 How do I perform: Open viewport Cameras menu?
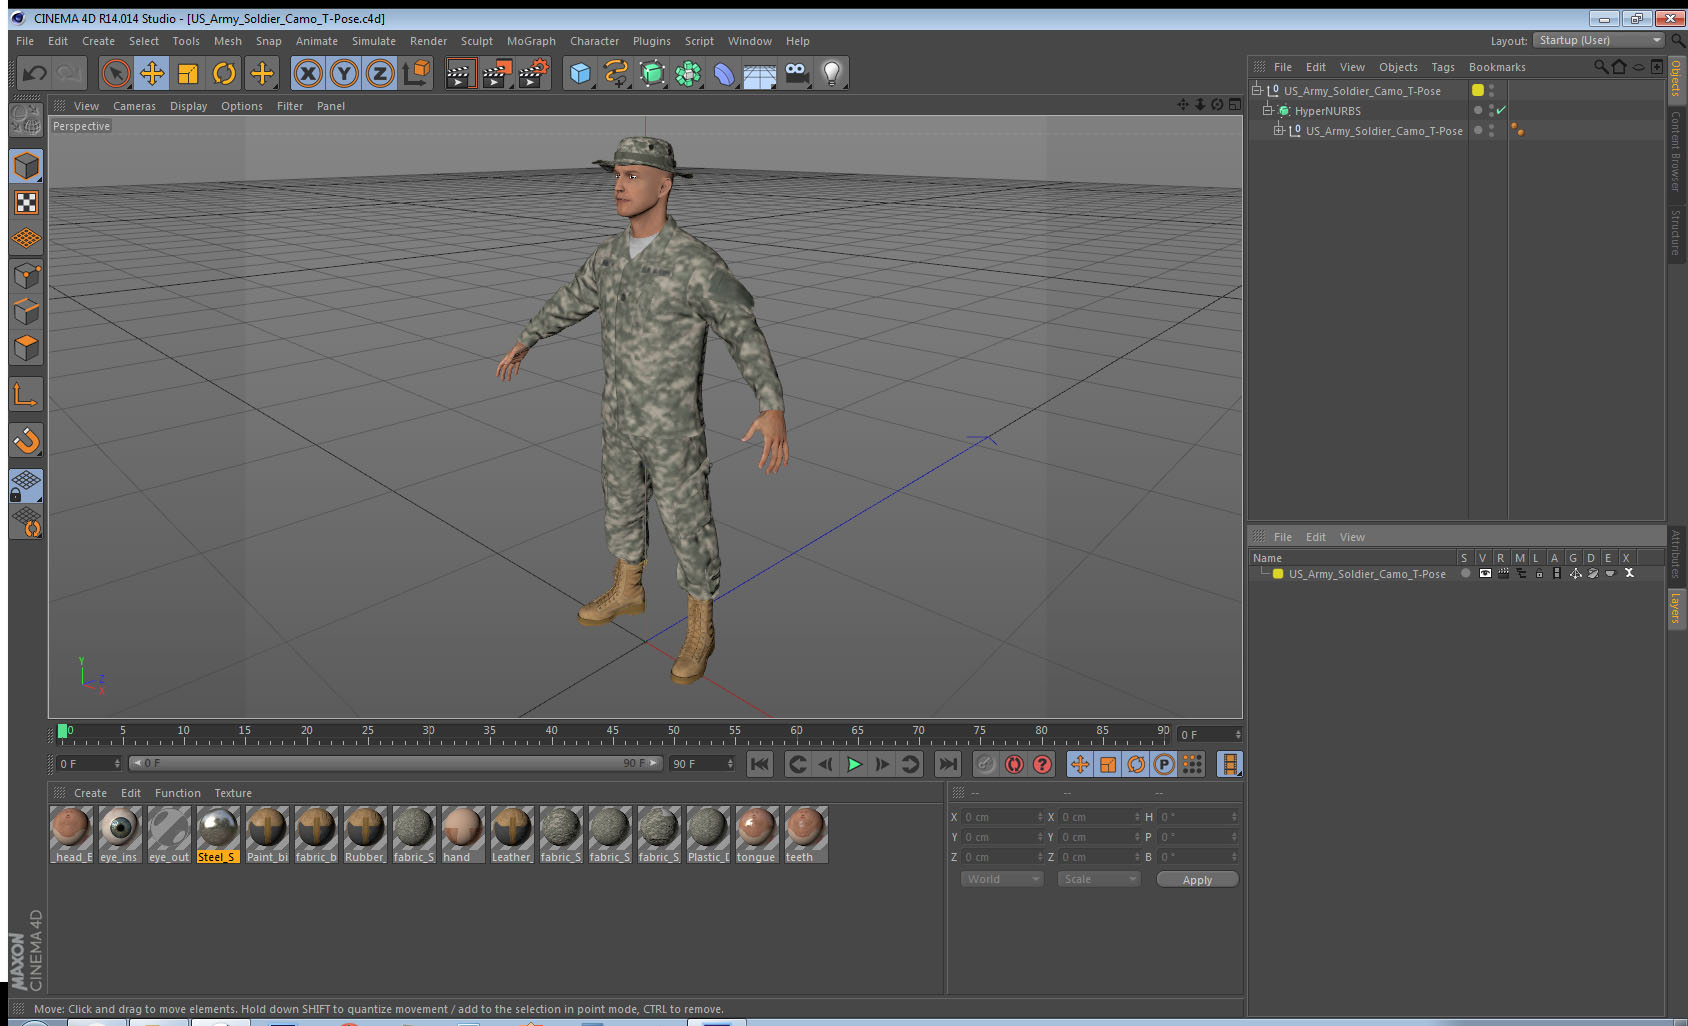pos(134,106)
